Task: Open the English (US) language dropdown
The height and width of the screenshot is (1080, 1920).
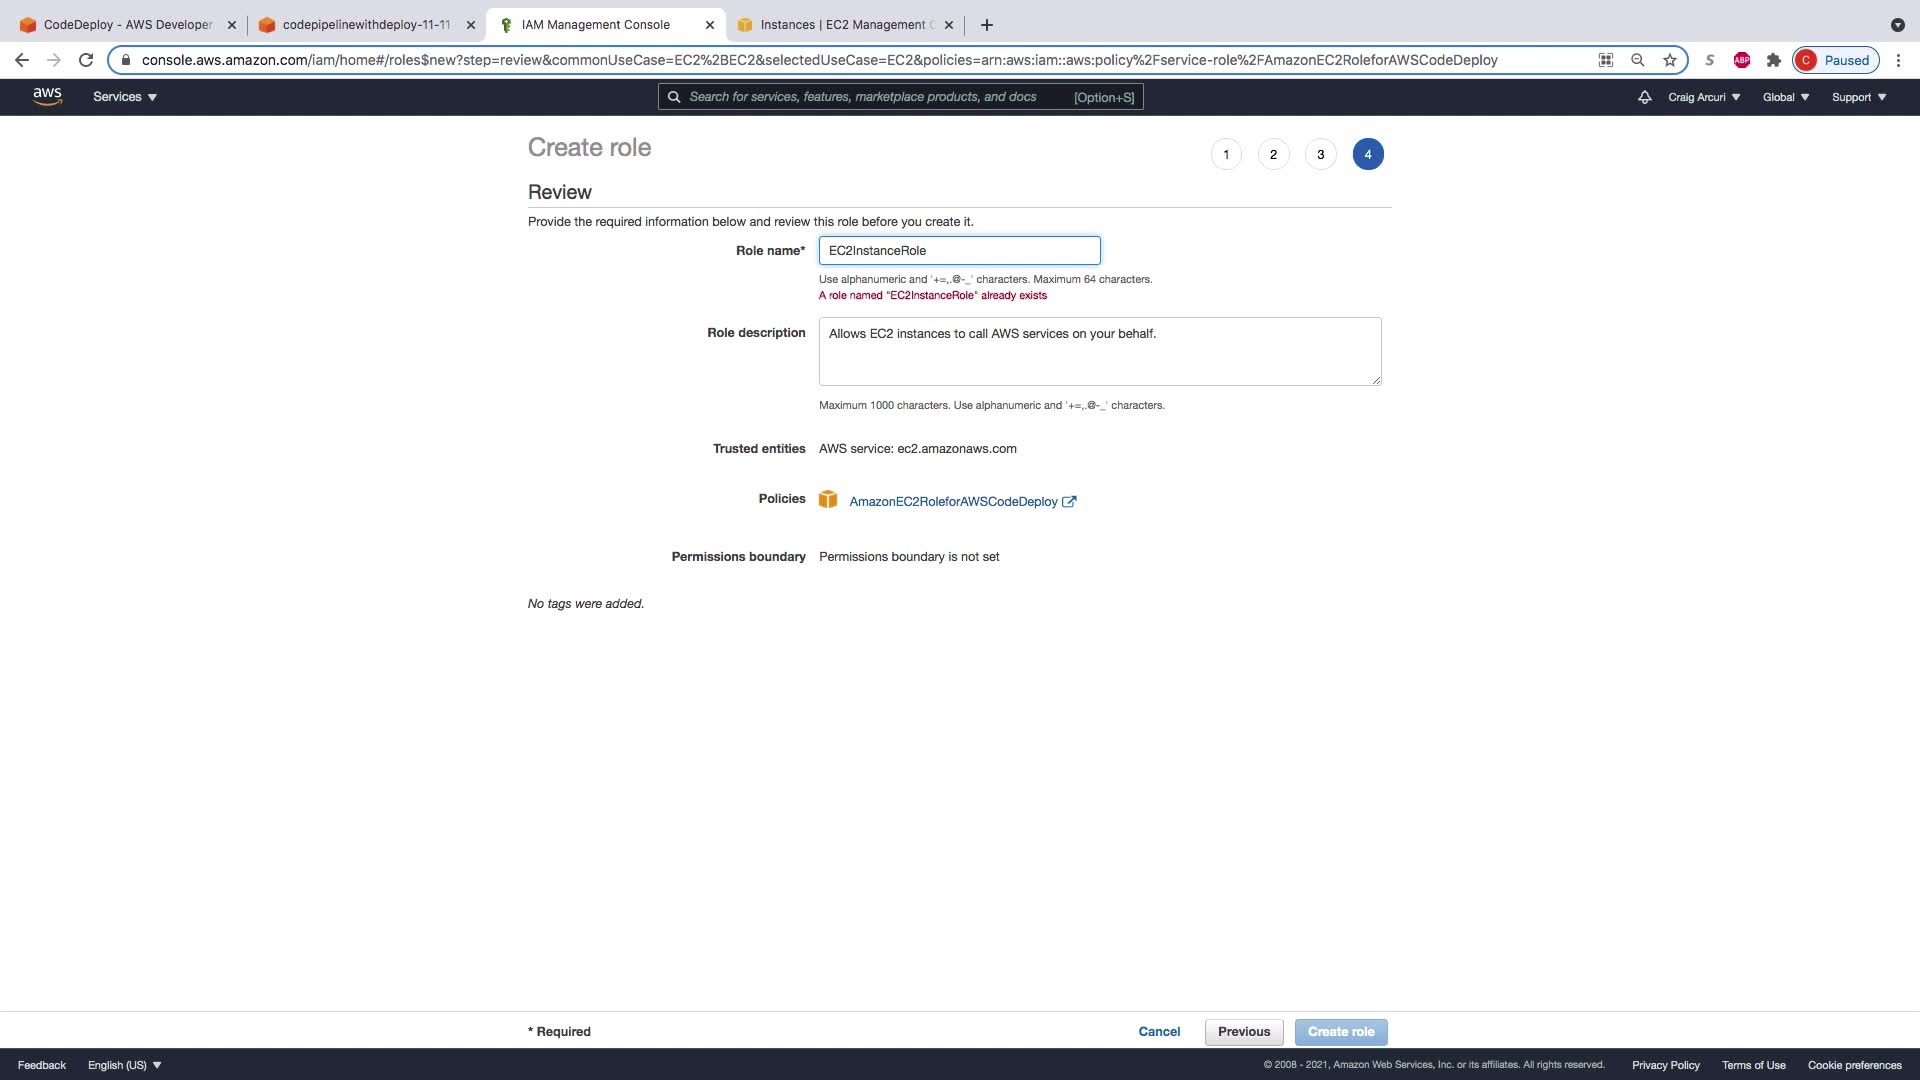Action: click(x=124, y=1065)
